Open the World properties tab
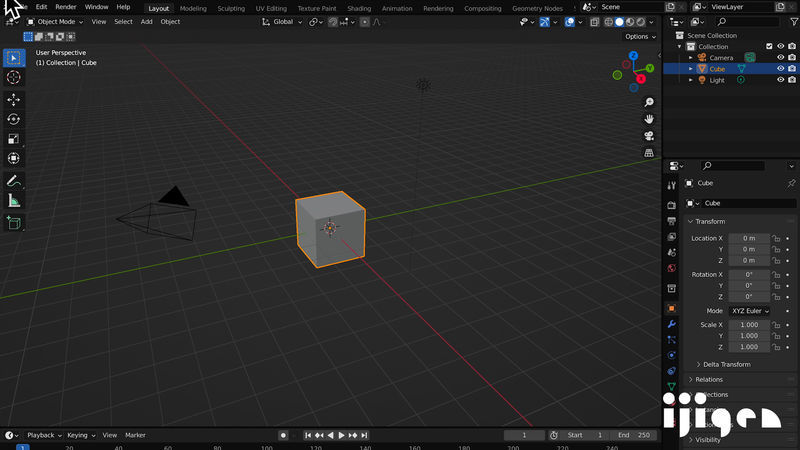 tap(671, 268)
